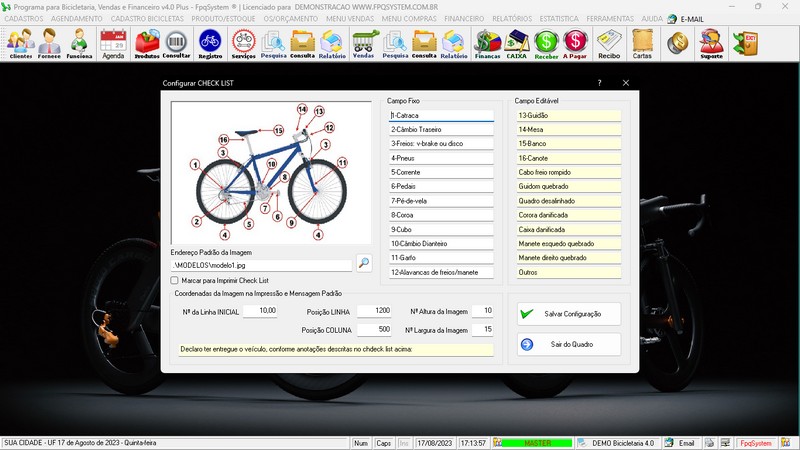This screenshot has height=450, width=800.
Task: Click the Declaro ter entregue message field
Action: [336, 349]
